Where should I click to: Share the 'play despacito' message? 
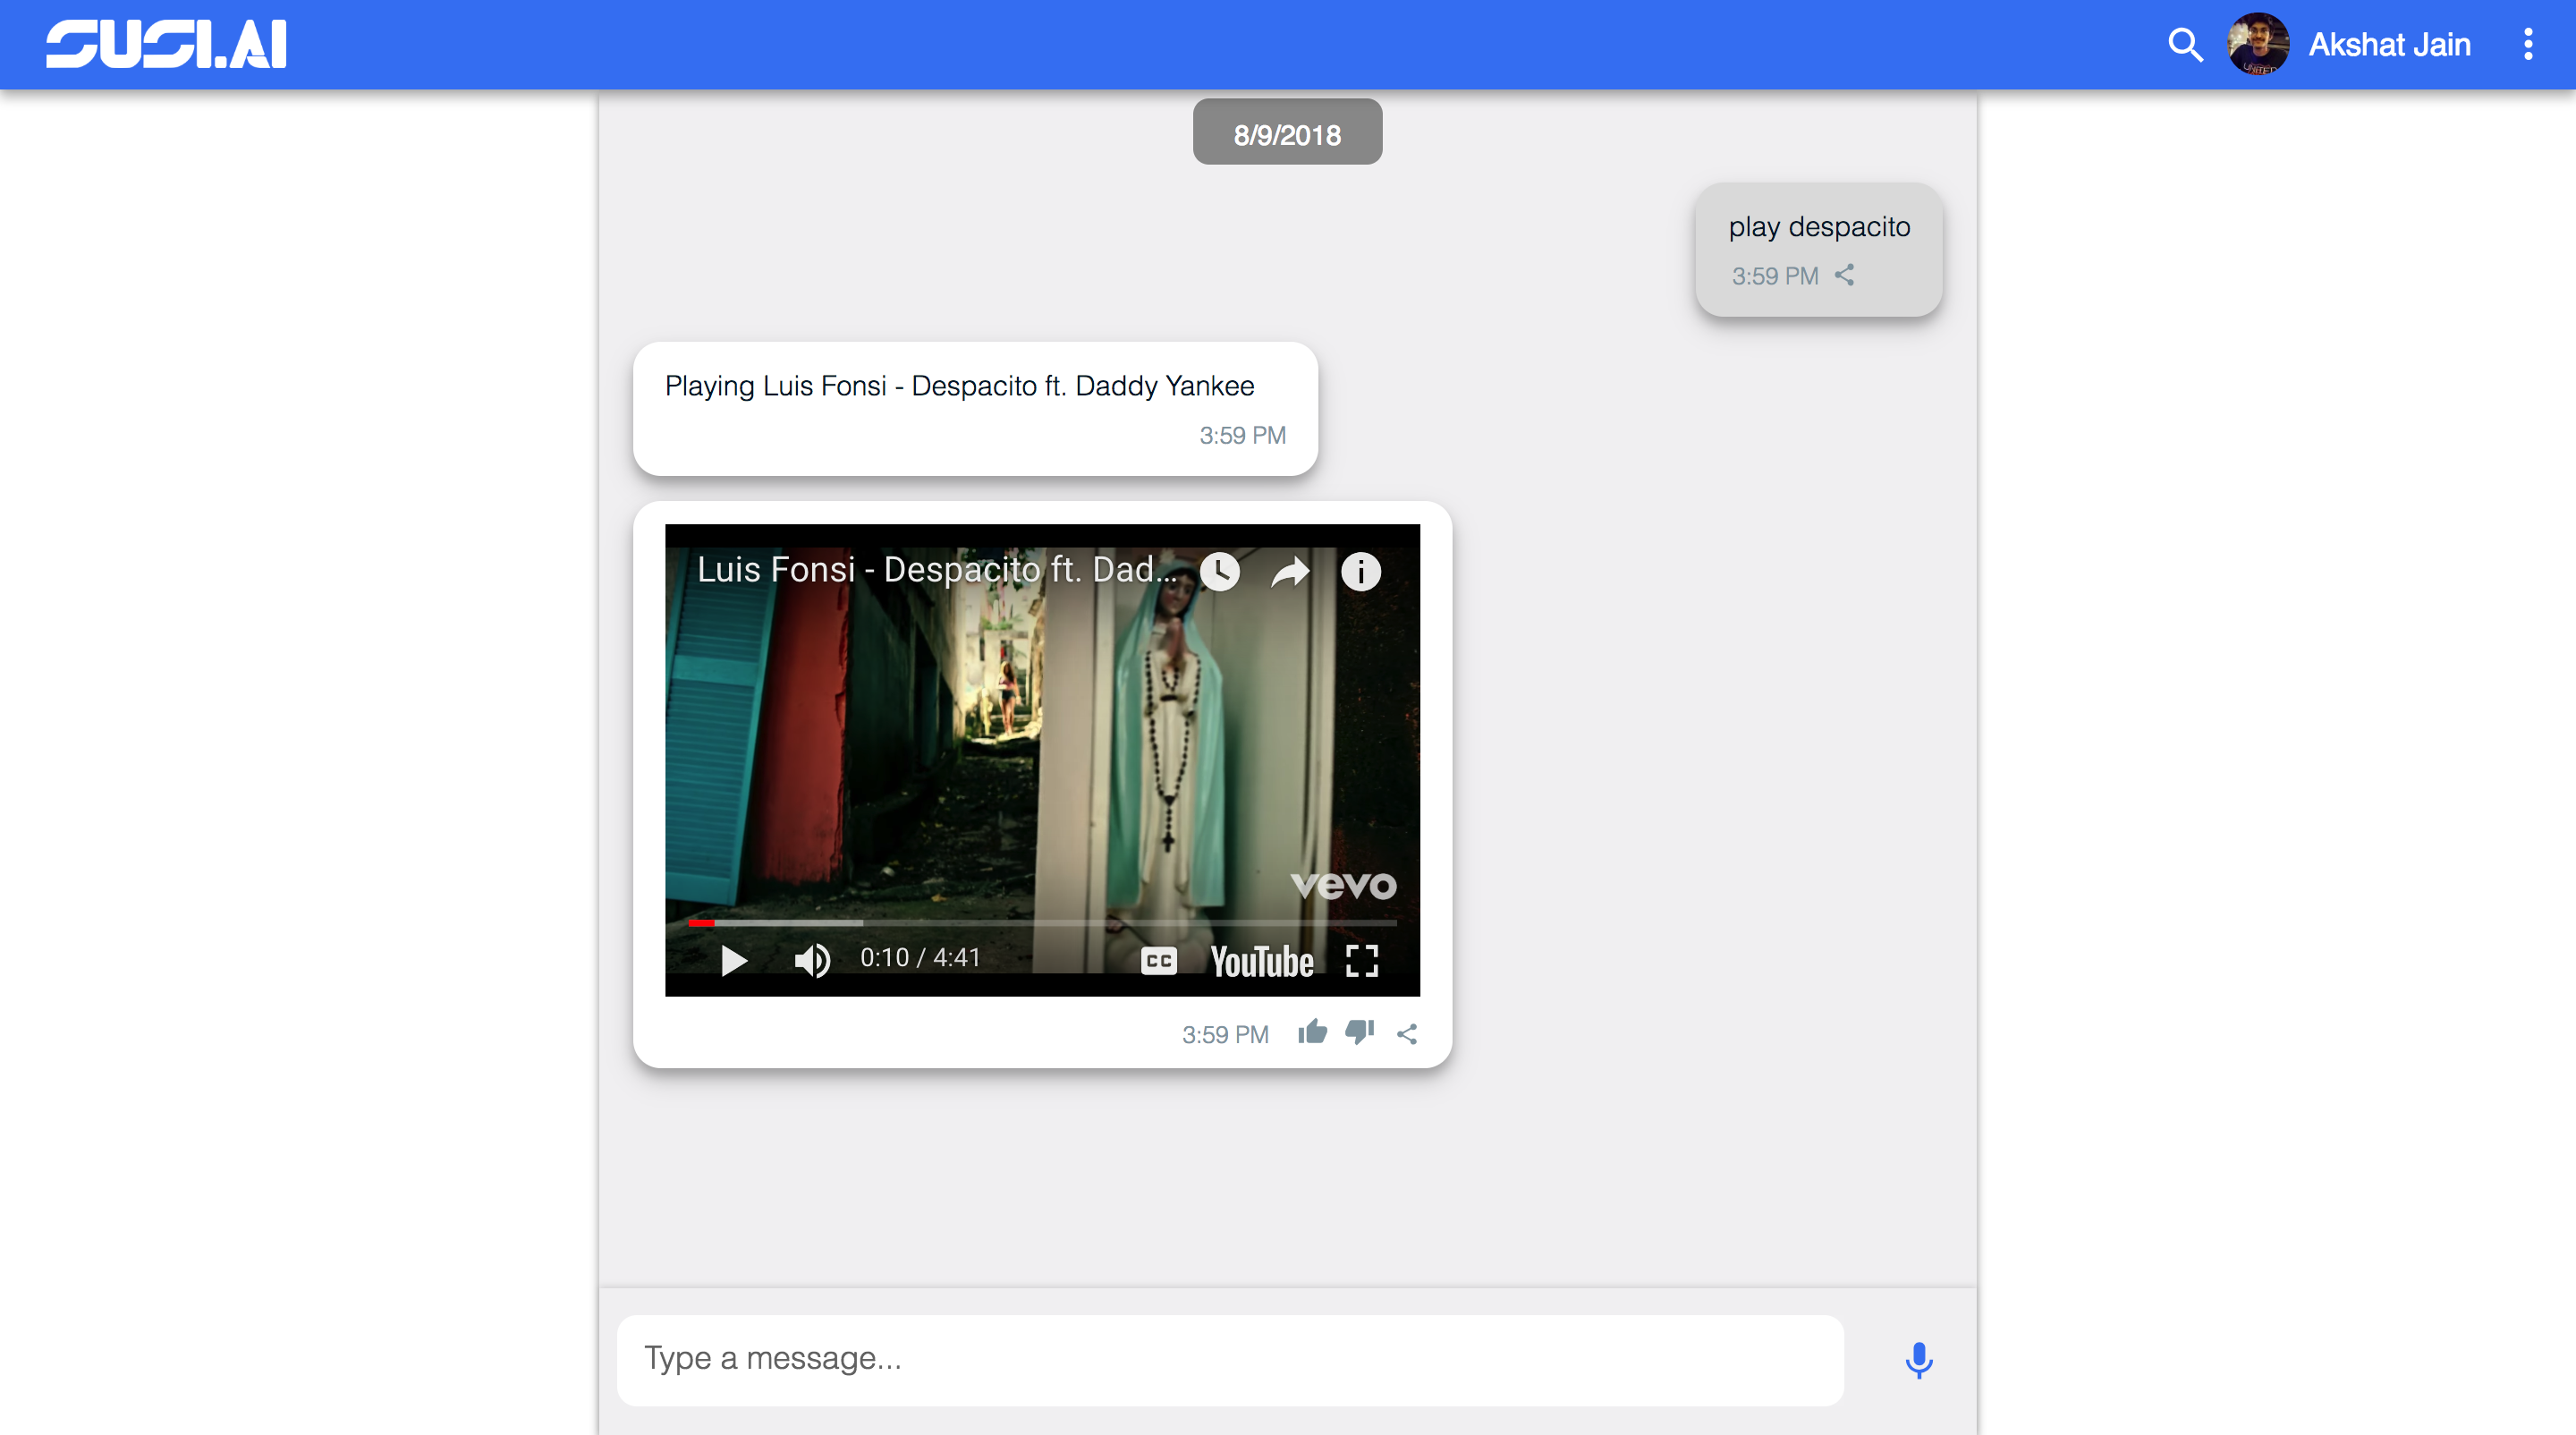point(1845,275)
